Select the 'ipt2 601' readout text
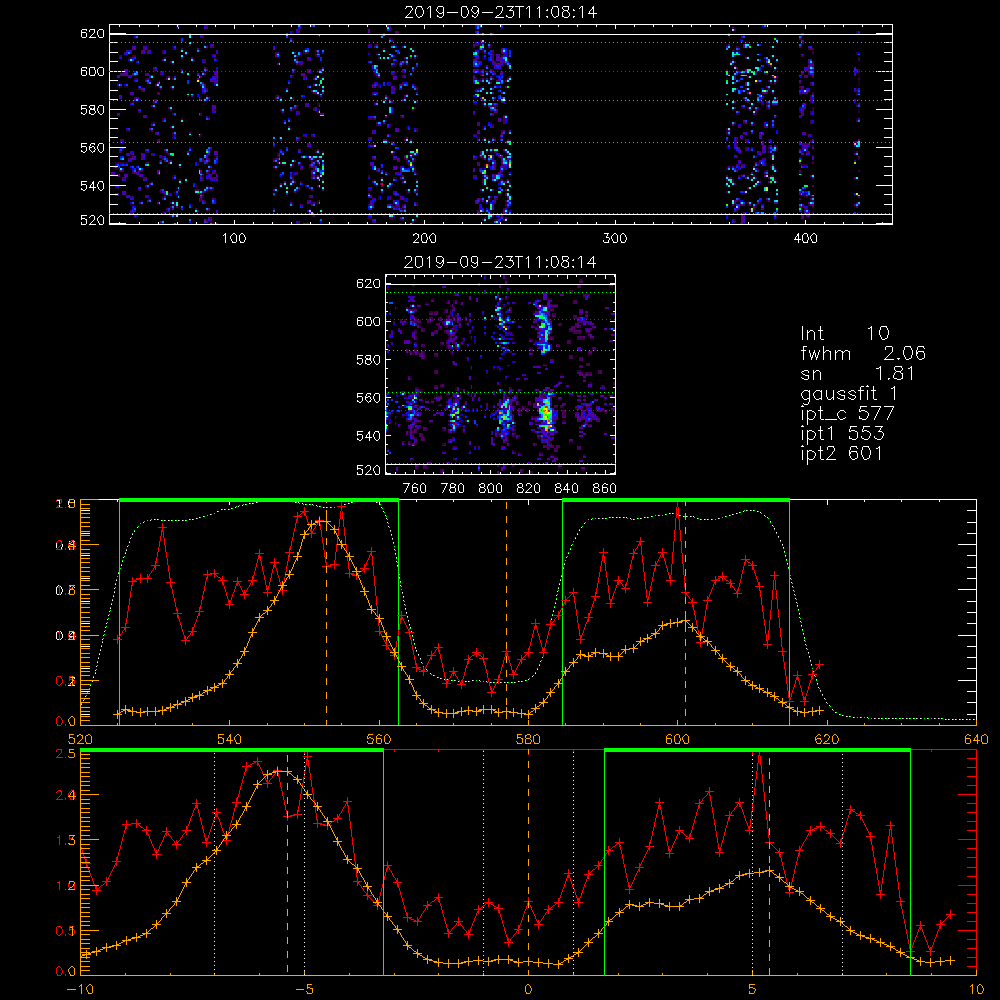Image resolution: width=1000 pixels, height=1000 pixels. (x=842, y=453)
